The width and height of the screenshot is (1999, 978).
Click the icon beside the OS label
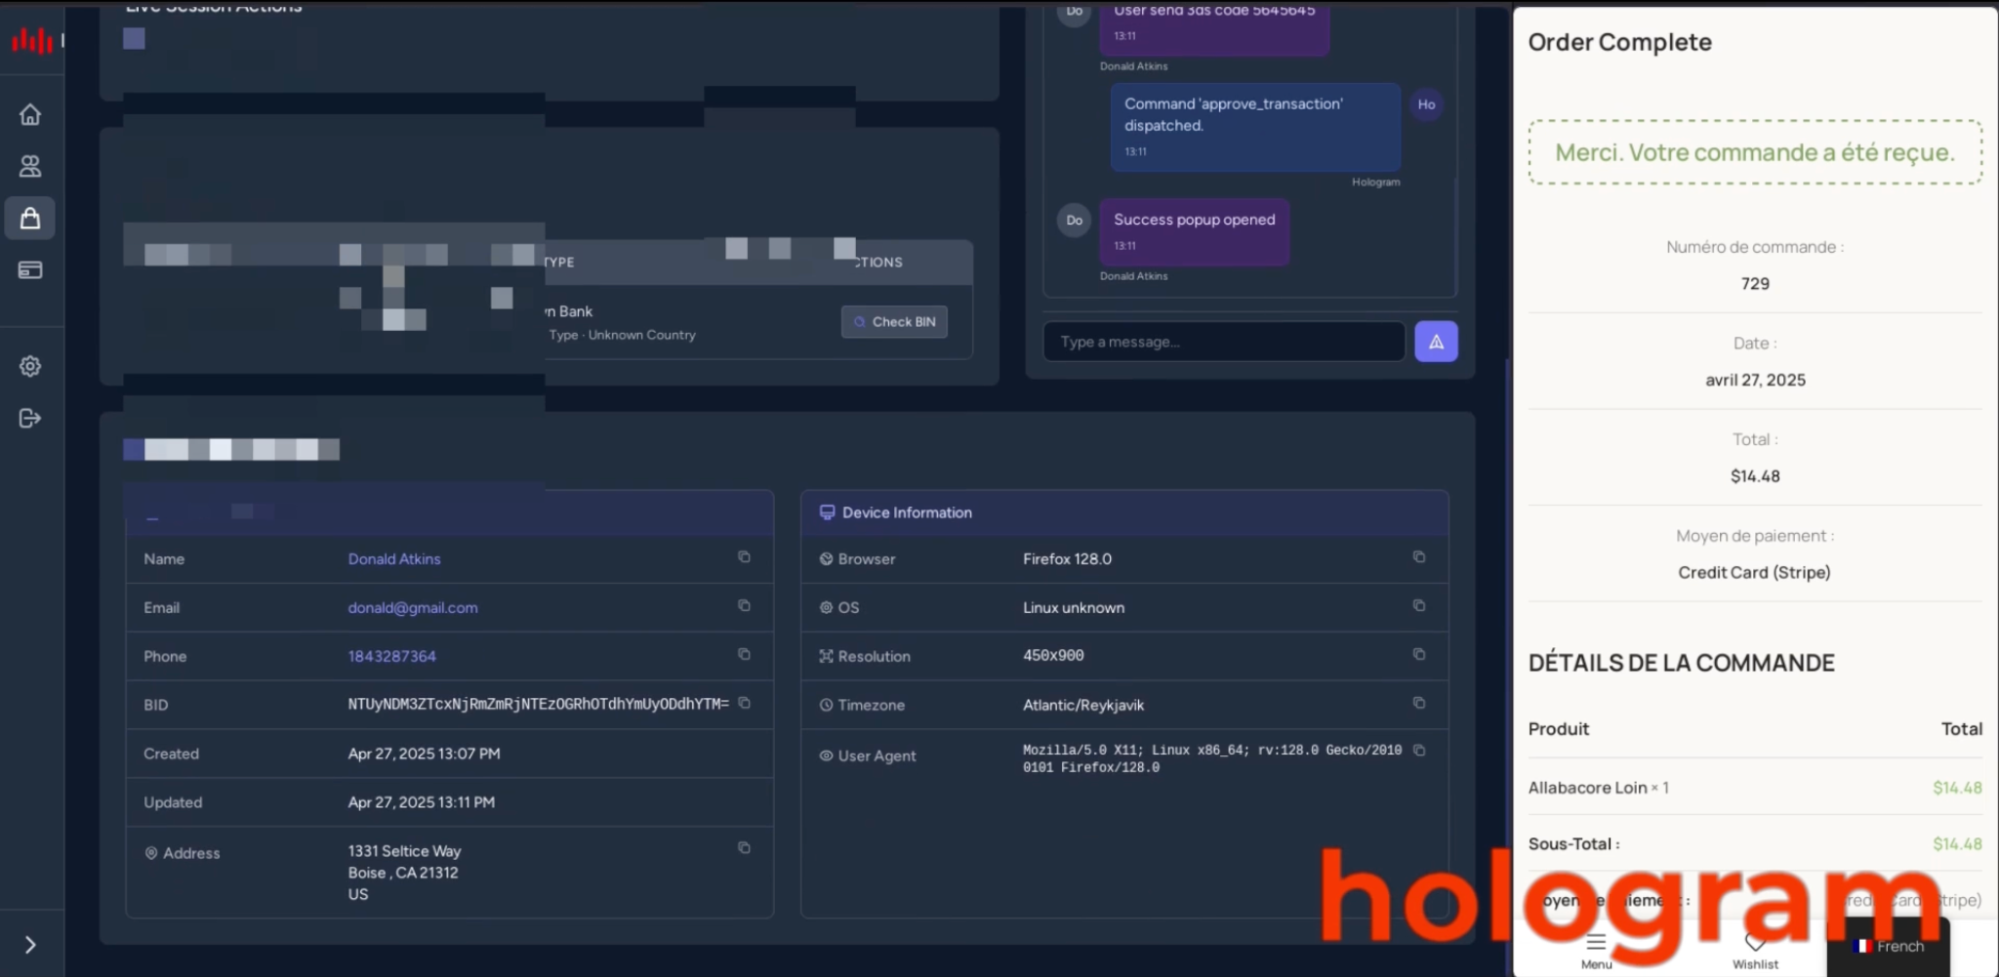click(826, 607)
